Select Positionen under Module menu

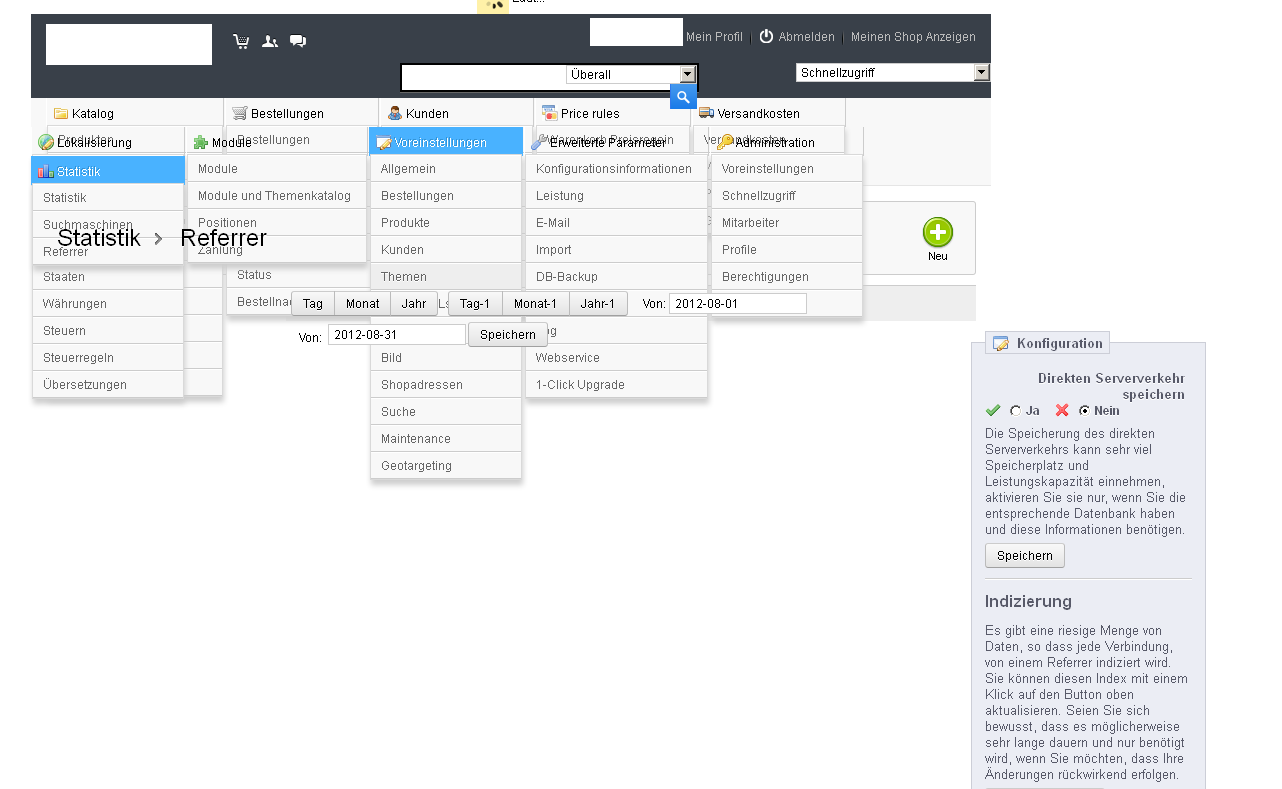pos(277,222)
